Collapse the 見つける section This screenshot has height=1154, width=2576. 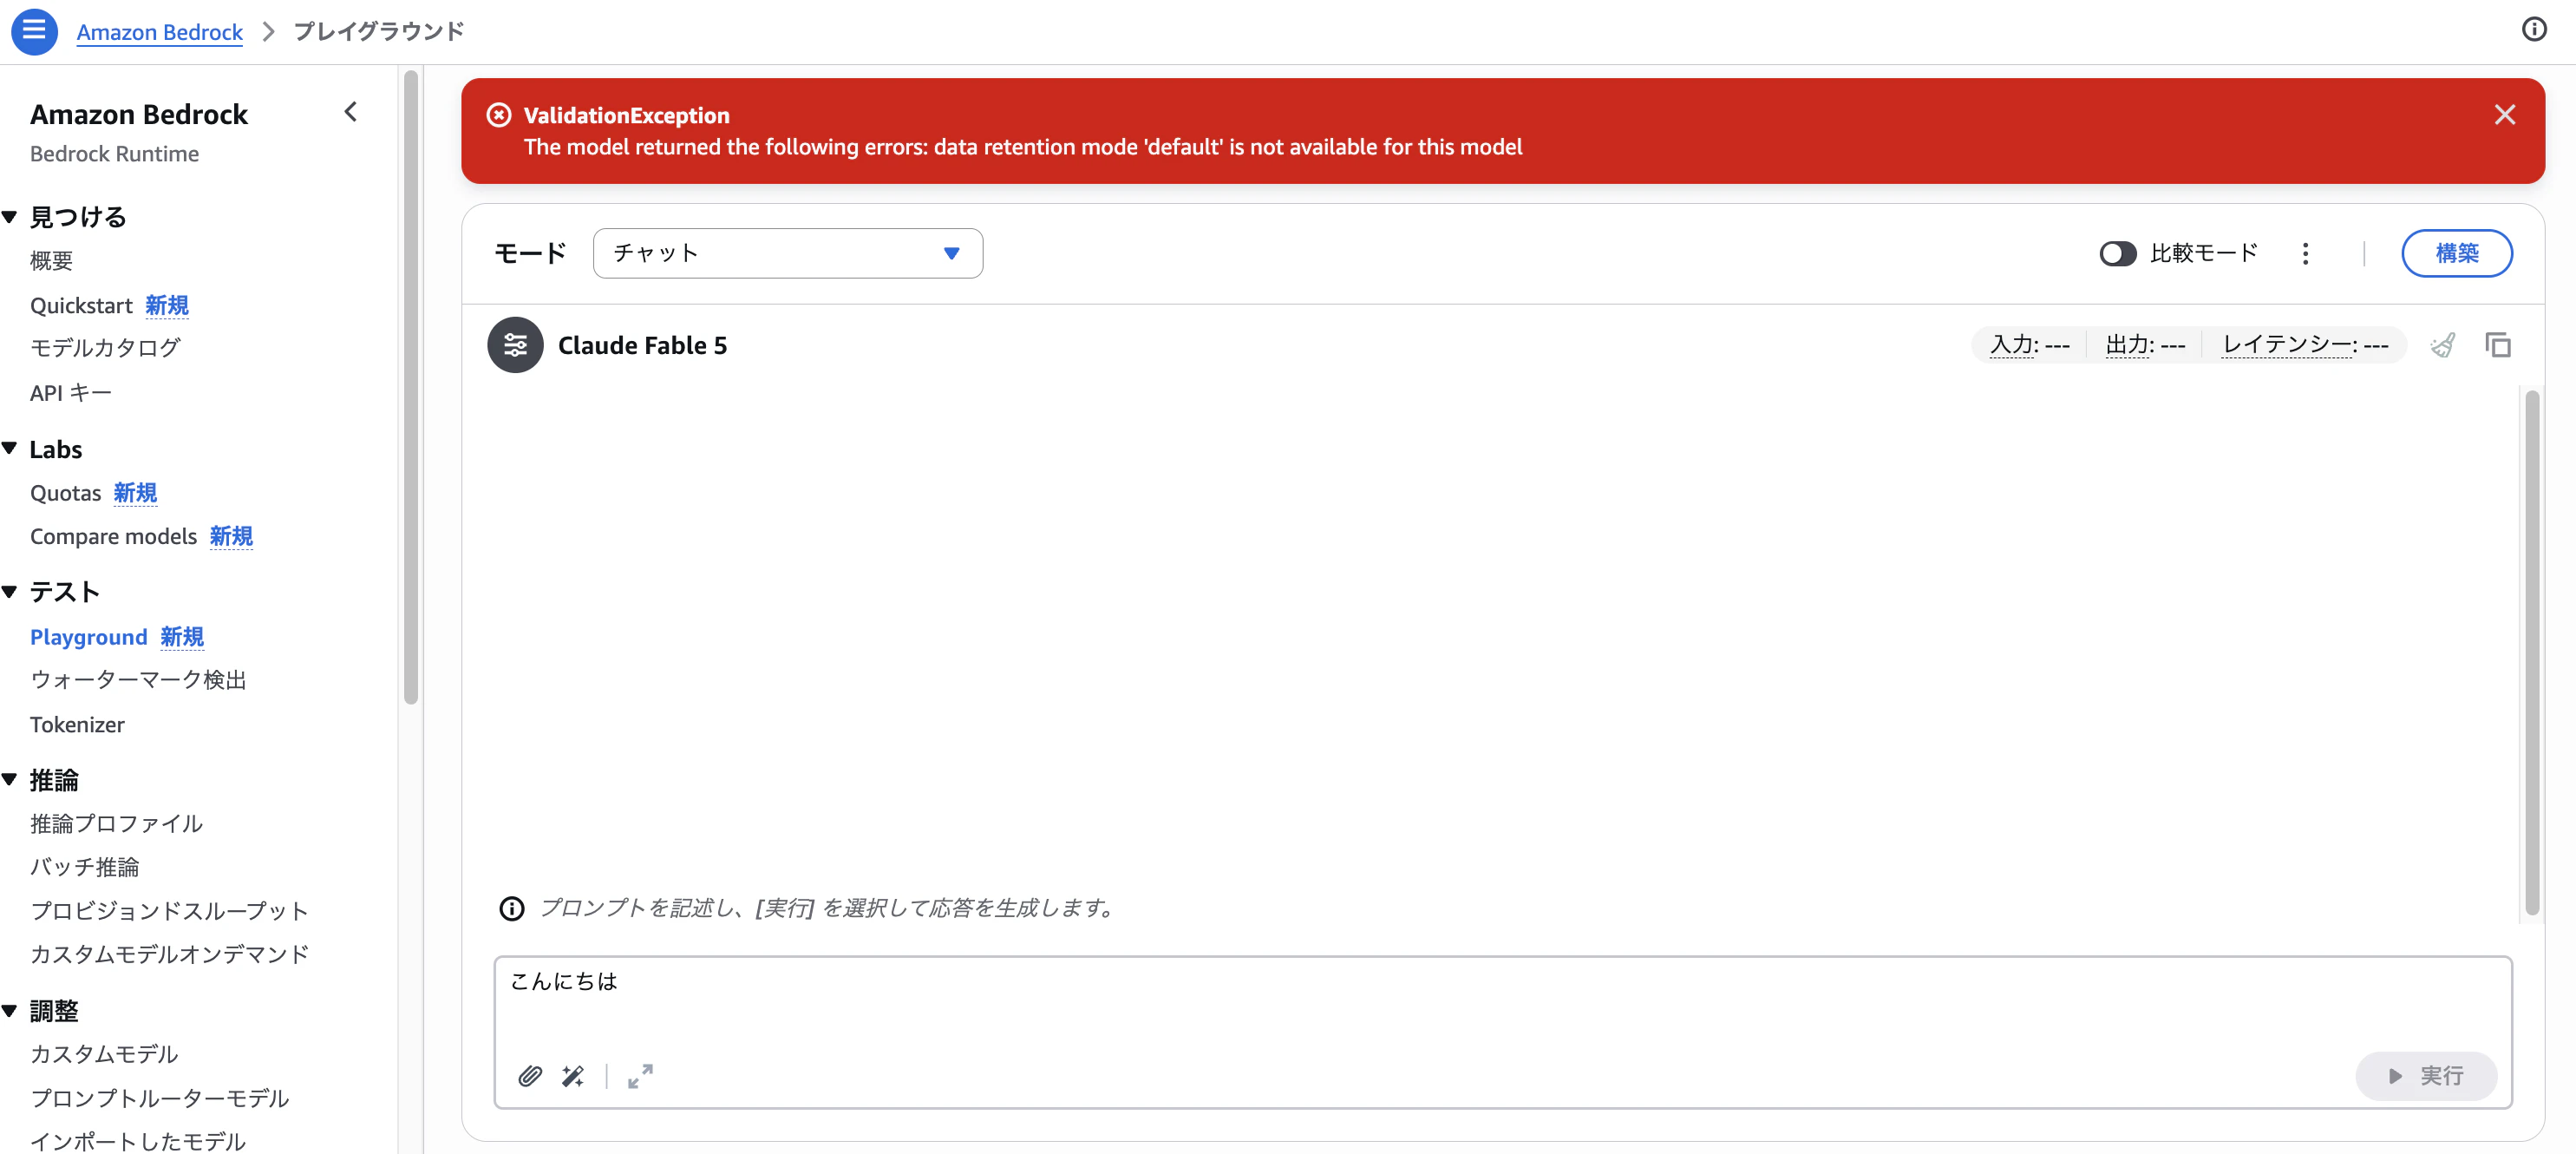[10, 217]
